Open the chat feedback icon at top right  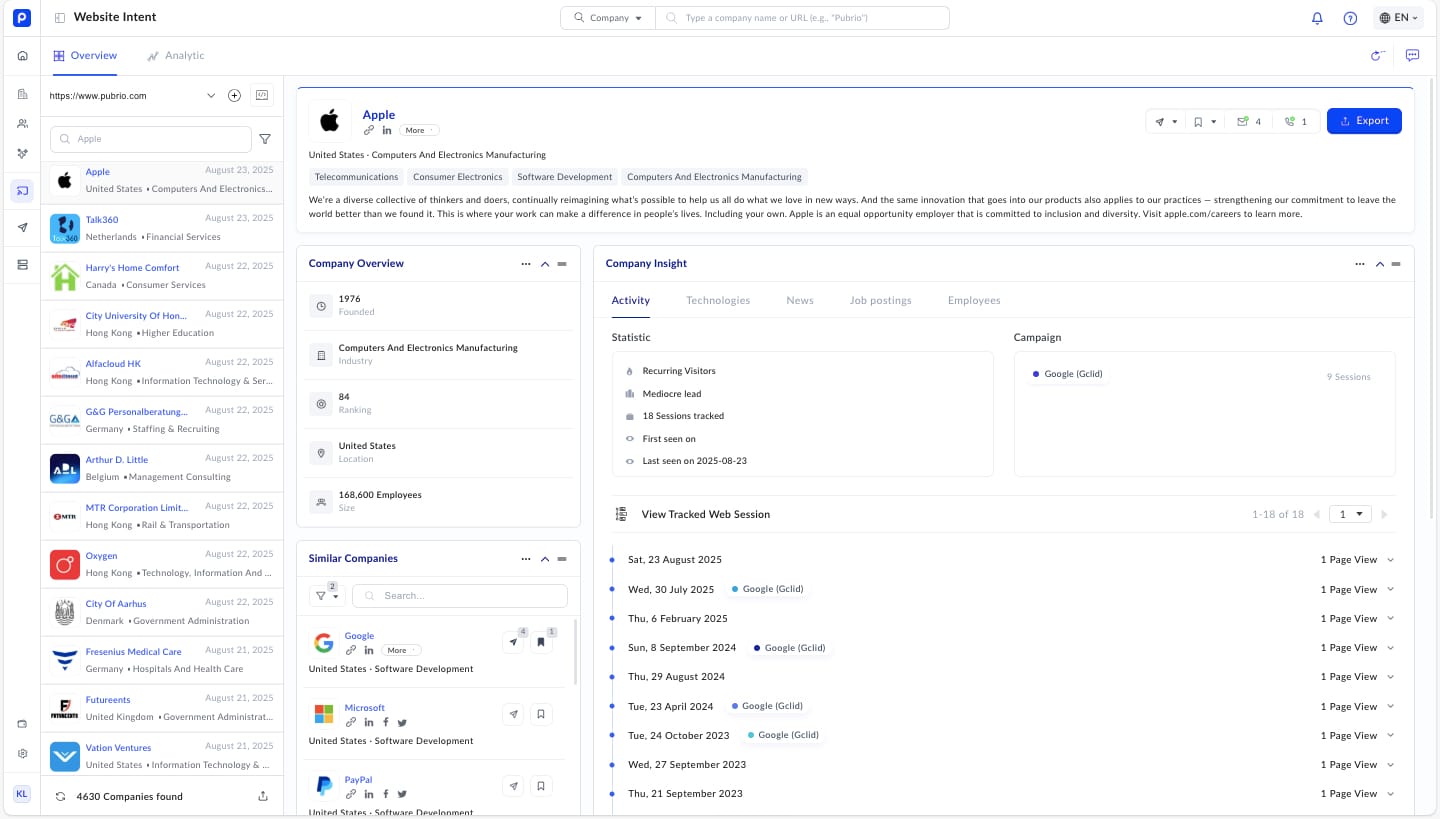[x=1412, y=56]
